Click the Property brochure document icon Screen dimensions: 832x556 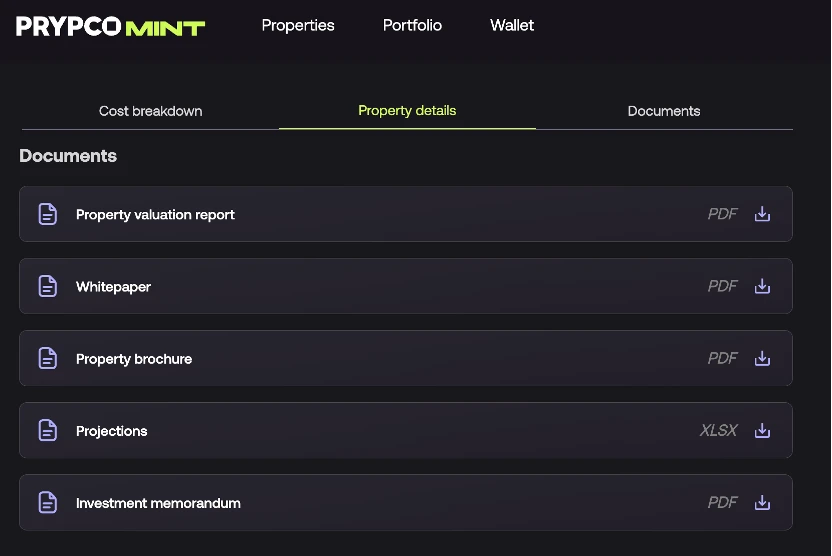pyautogui.click(x=48, y=358)
